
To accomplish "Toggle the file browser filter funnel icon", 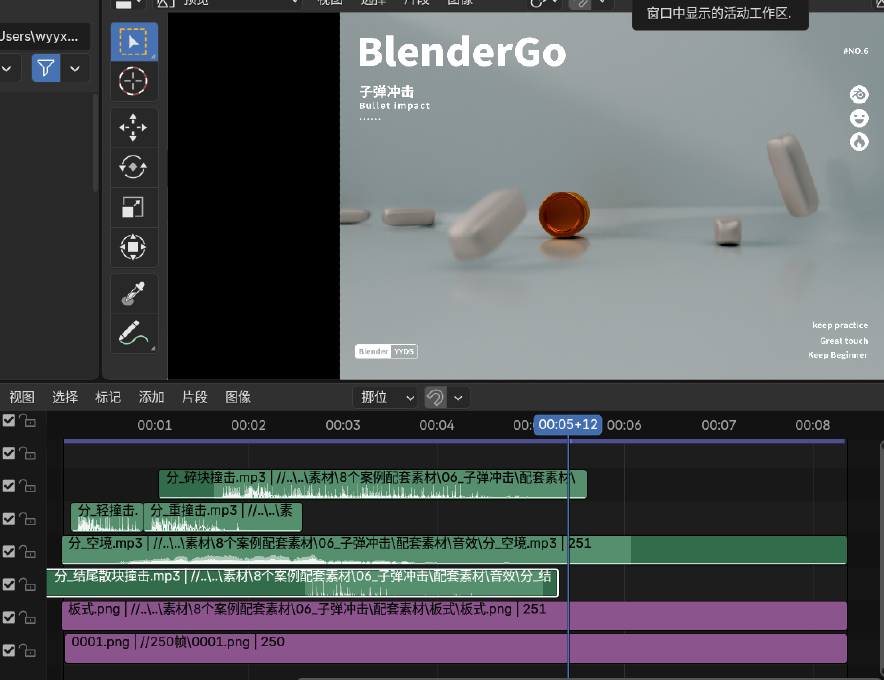I will [46, 68].
